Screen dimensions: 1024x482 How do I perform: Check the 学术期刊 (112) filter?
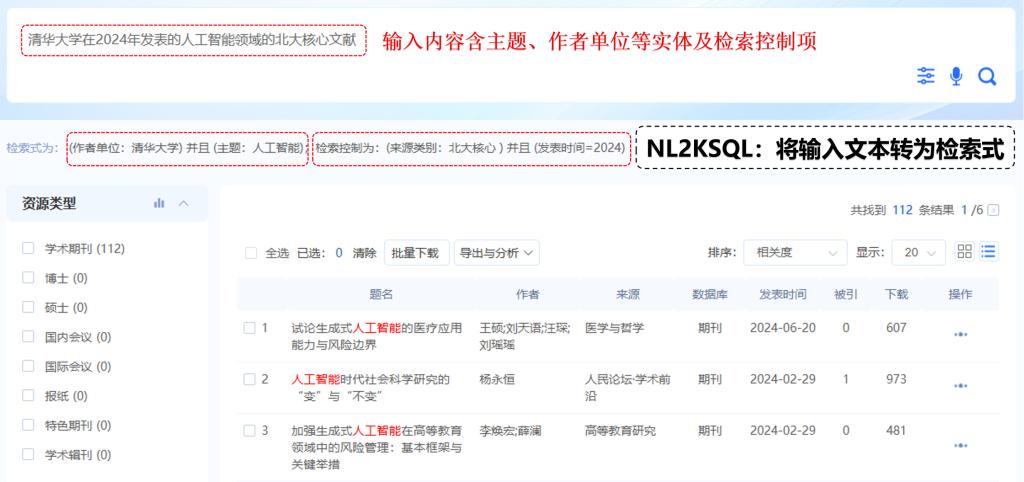28,248
